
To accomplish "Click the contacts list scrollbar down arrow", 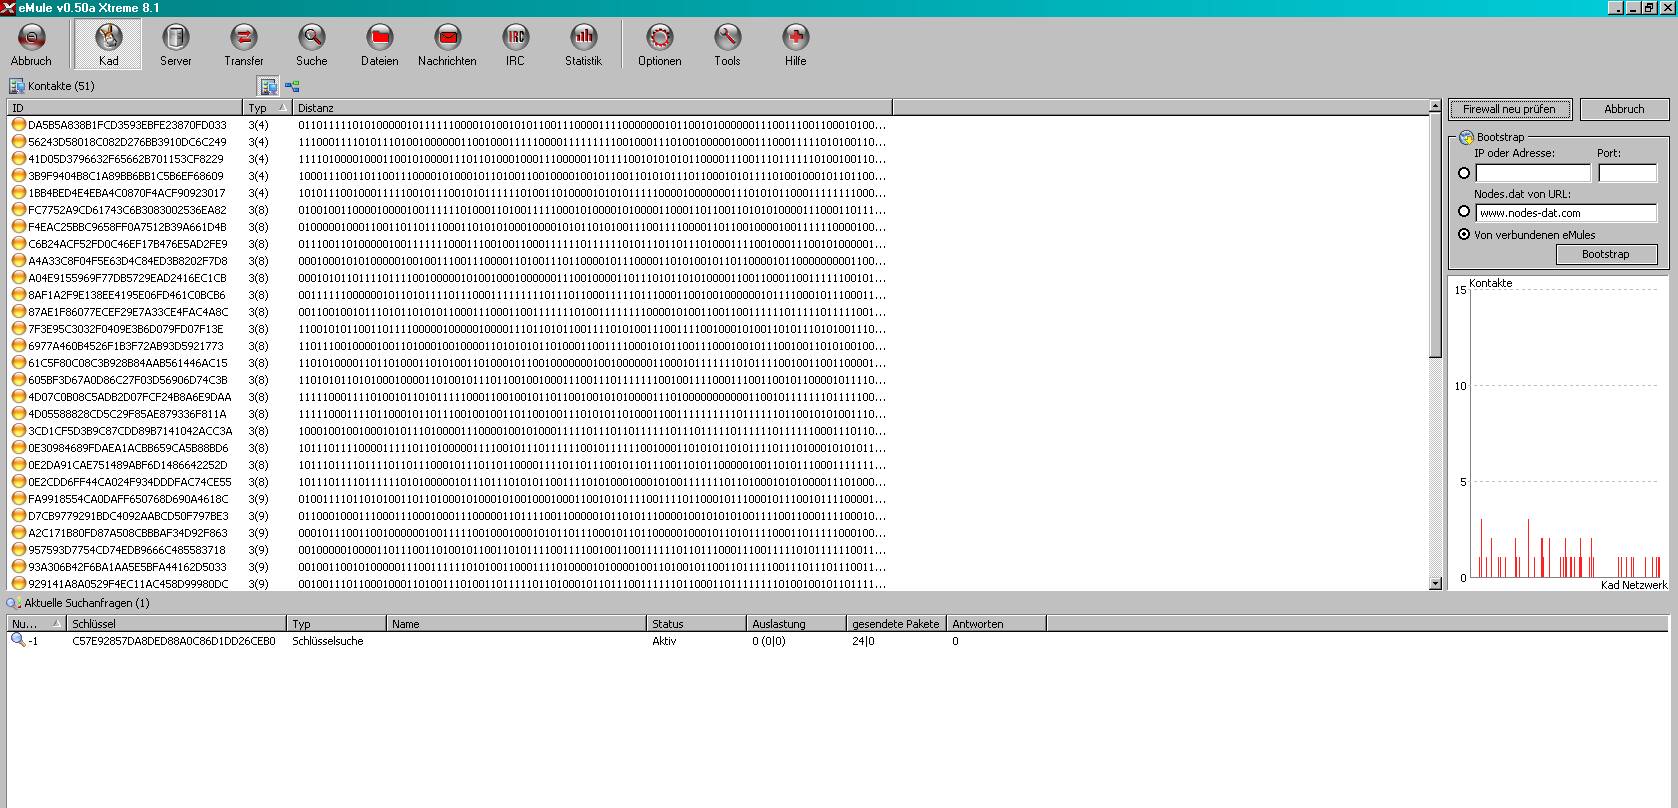I will point(1435,582).
